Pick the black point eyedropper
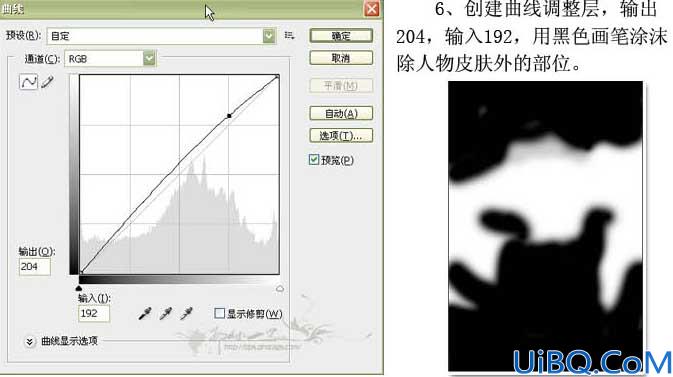Viewport: 673px width, 377px height. click(x=145, y=313)
